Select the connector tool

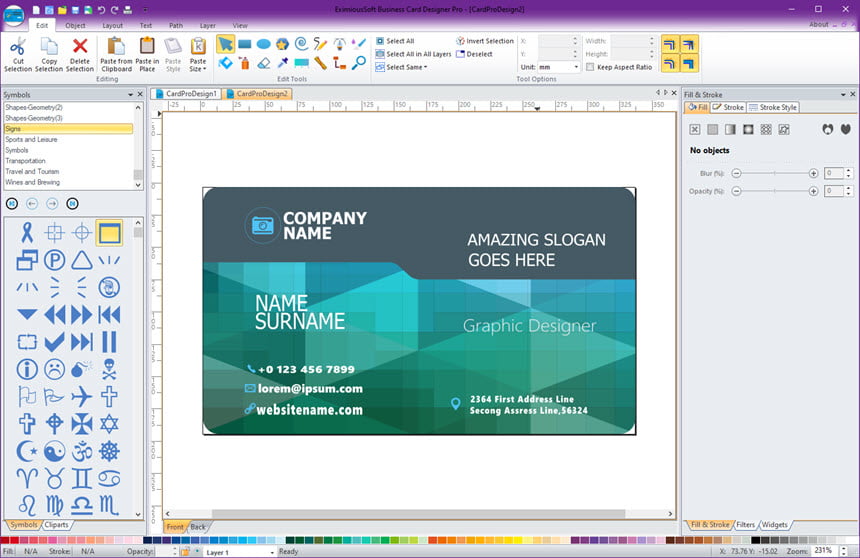[340, 63]
